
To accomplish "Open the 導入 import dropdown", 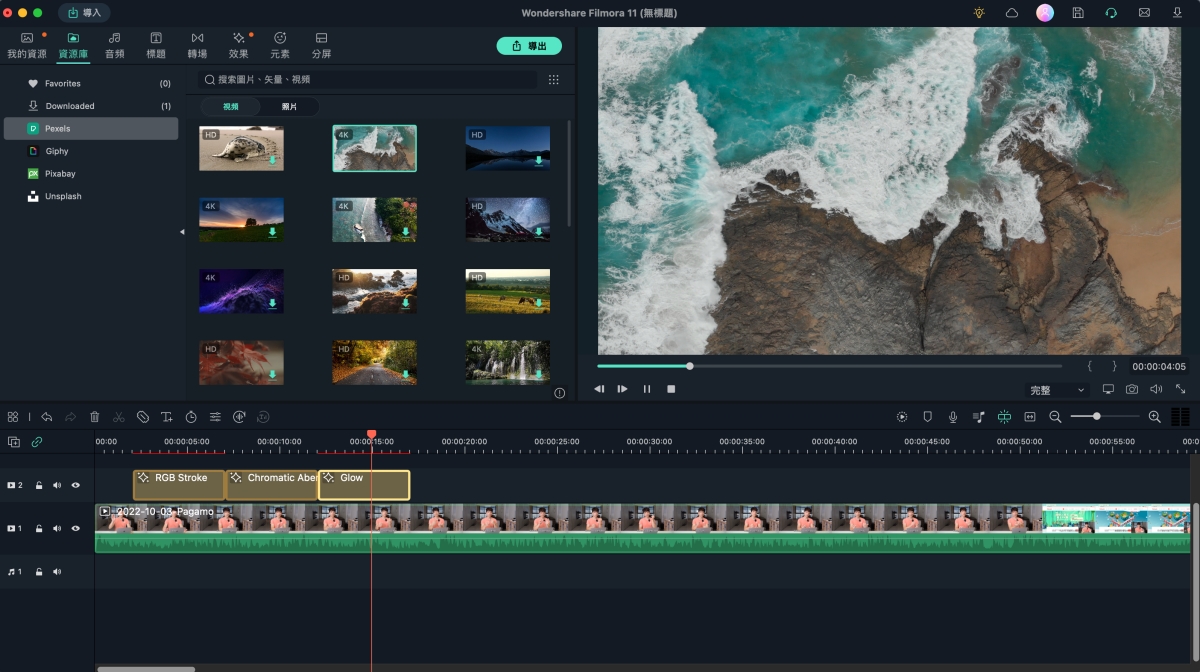I will [84, 13].
